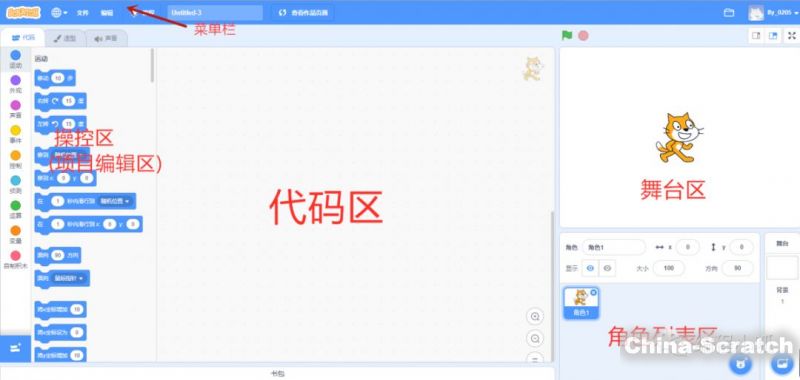Expand the random position dropdown in glide block

point(115,201)
